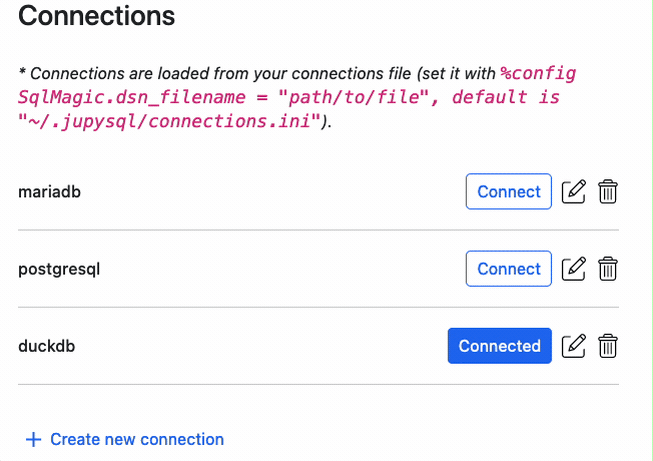653x461 pixels.
Task: Edit the mariadb connection
Action: pyautogui.click(x=573, y=192)
